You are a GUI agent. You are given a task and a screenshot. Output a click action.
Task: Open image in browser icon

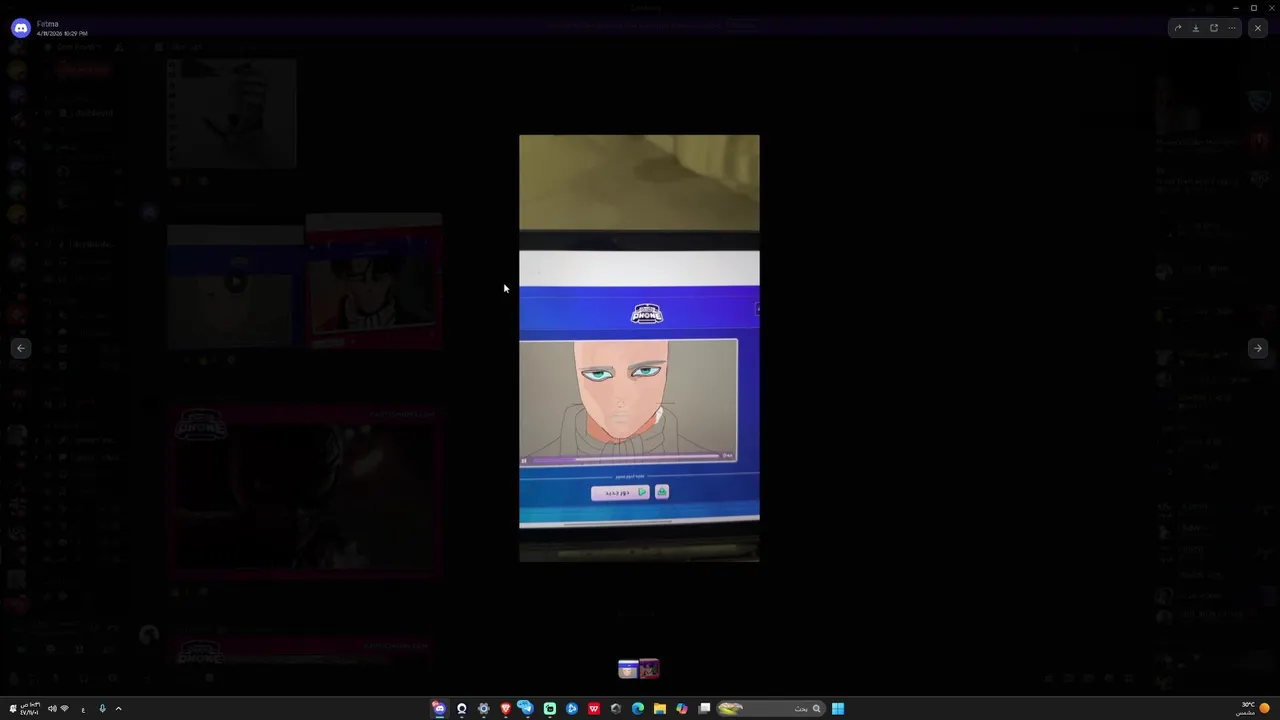pyautogui.click(x=1214, y=28)
